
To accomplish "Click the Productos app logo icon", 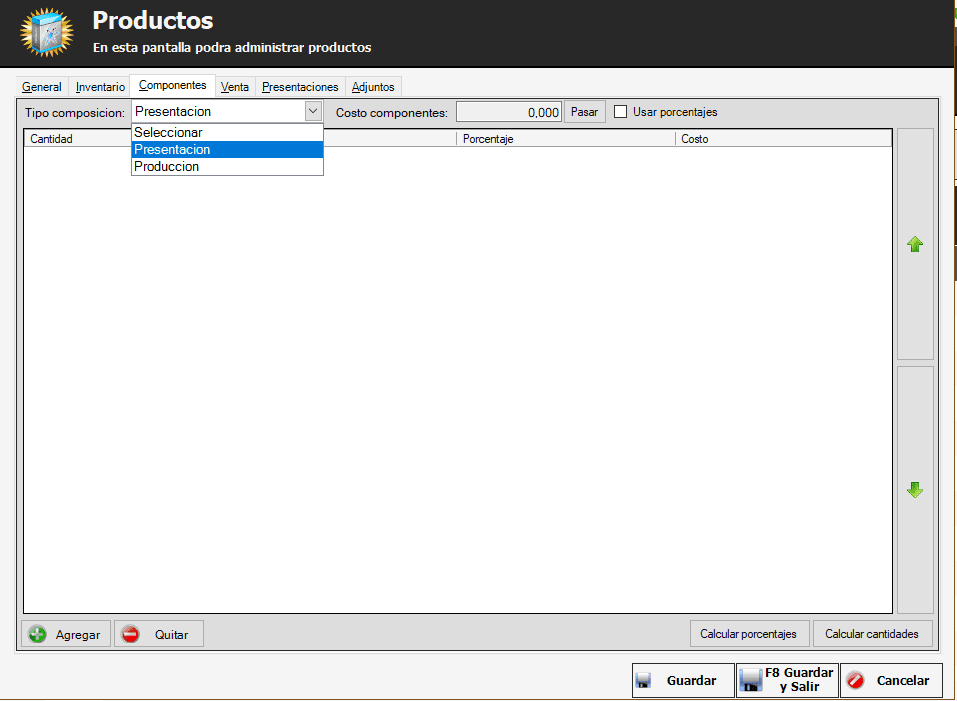I will point(46,33).
